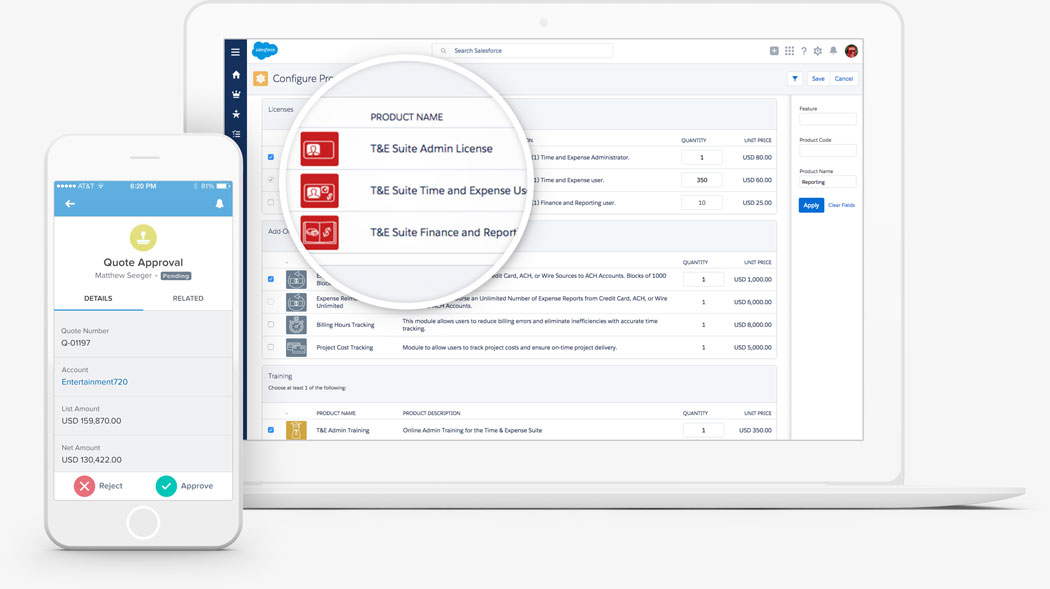Open the user profile avatar
Image resolution: width=1050 pixels, height=589 pixels.
coord(851,51)
